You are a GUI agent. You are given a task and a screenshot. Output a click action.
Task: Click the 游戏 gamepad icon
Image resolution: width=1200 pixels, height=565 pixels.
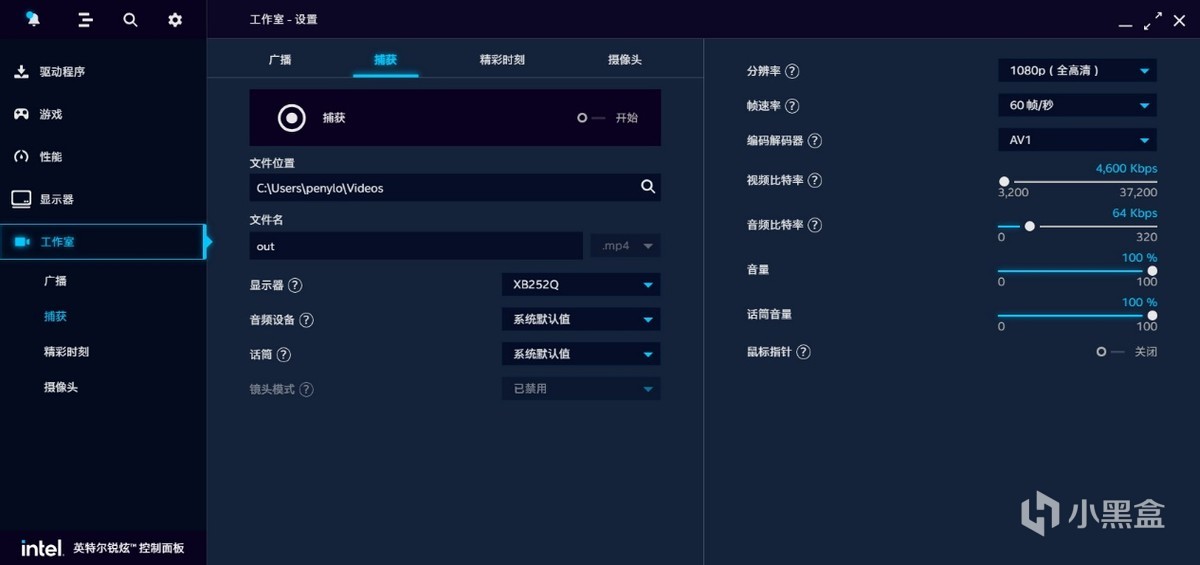click(x=21, y=114)
